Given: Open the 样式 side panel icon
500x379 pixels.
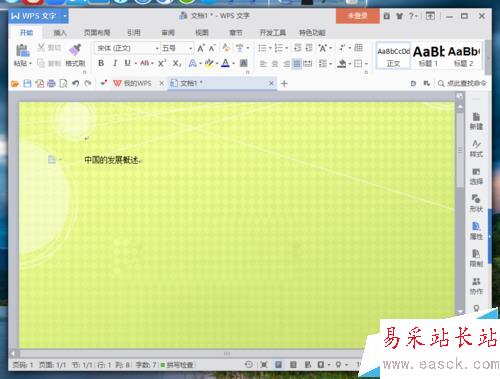Looking at the screenshot, I should point(476,149).
